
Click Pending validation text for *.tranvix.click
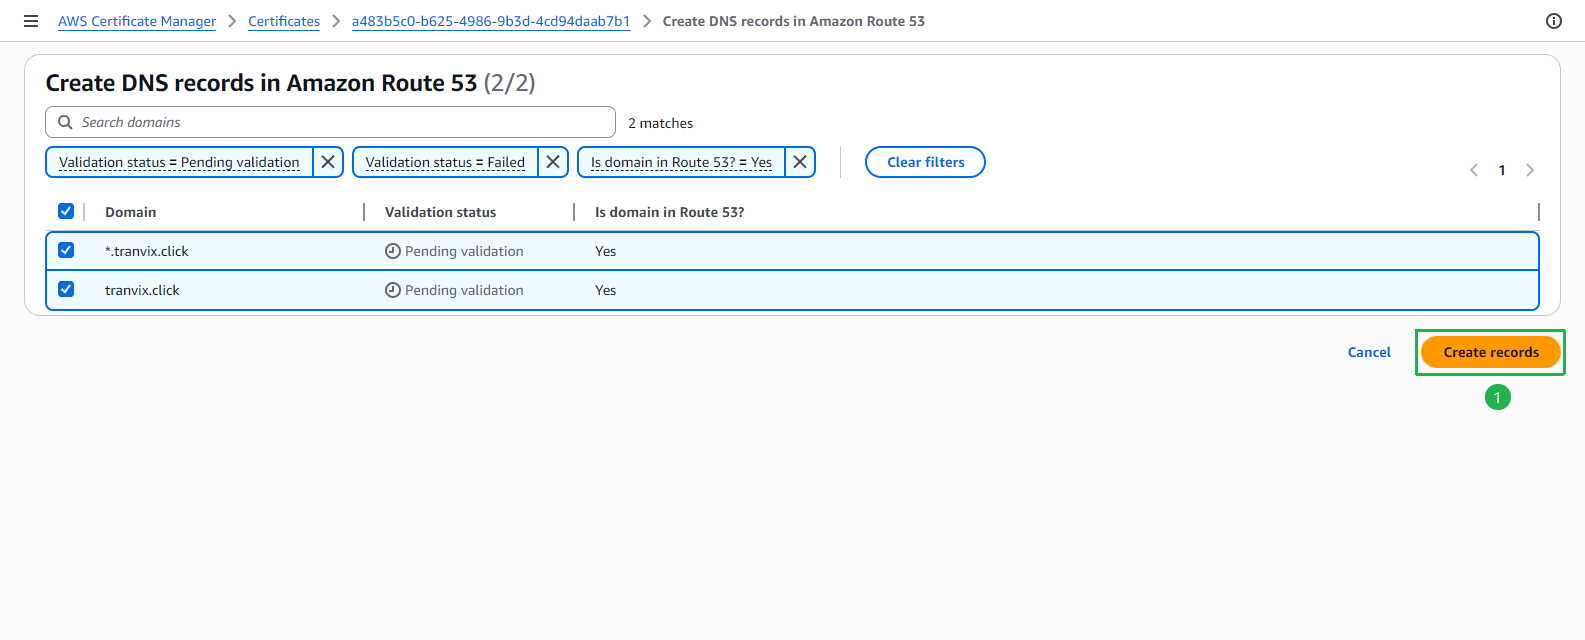[x=464, y=251]
